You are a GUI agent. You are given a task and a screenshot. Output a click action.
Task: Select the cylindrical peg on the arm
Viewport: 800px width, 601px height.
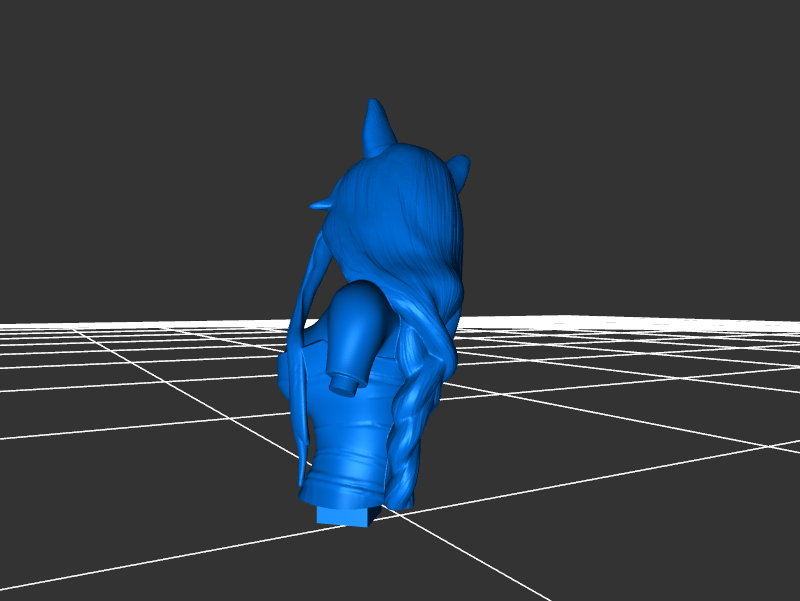click(x=344, y=382)
